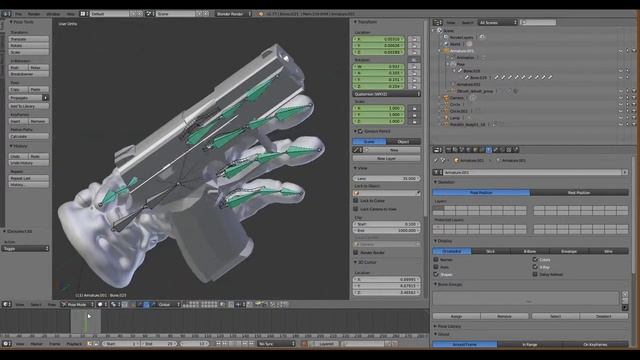Switch to the Render properties tab icon
The image size is (640, 360).
point(448,150)
